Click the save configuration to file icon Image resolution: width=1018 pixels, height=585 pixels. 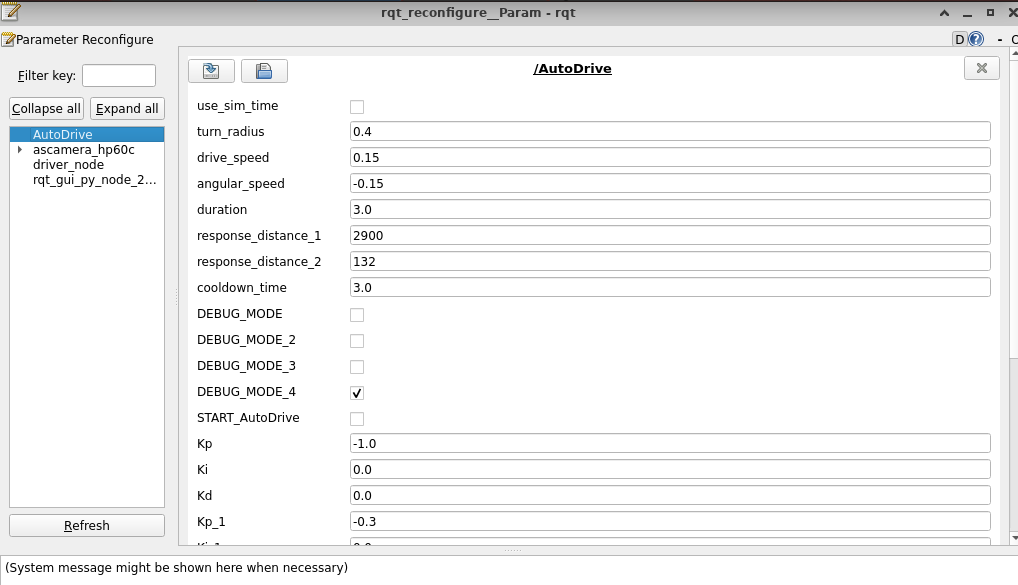(x=264, y=70)
